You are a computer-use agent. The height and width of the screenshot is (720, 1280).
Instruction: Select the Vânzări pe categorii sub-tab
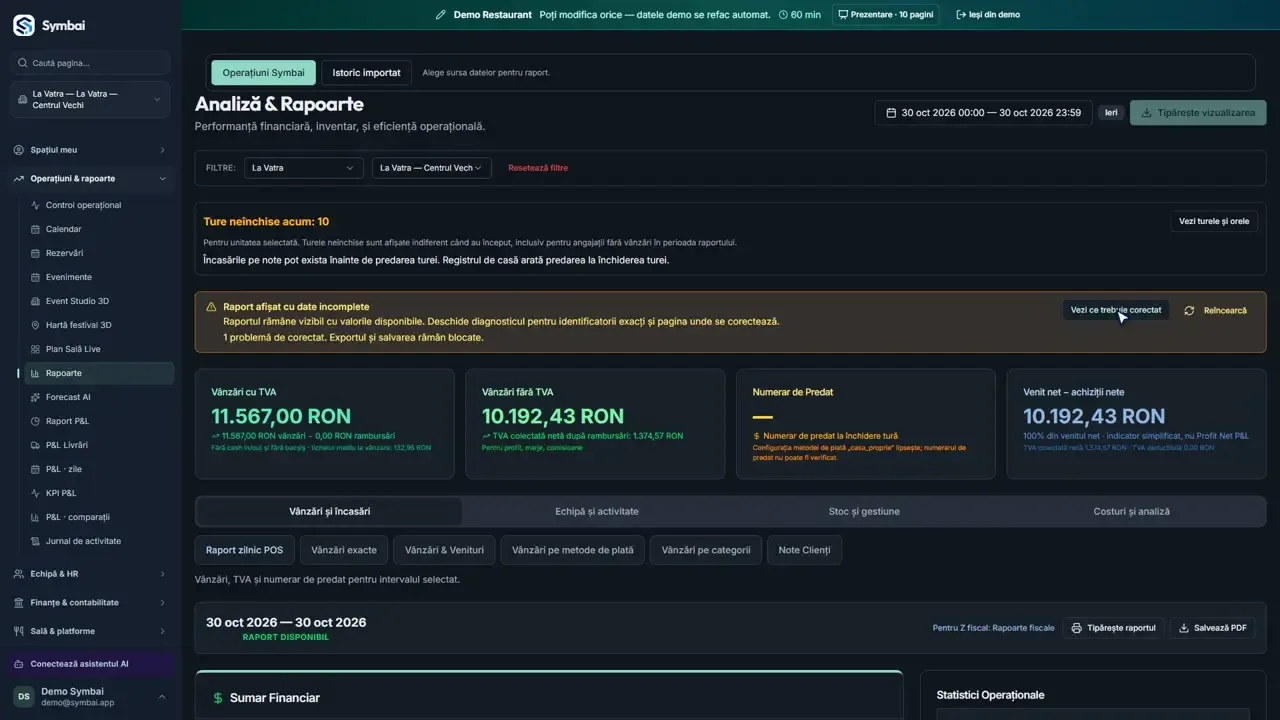(706, 550)
